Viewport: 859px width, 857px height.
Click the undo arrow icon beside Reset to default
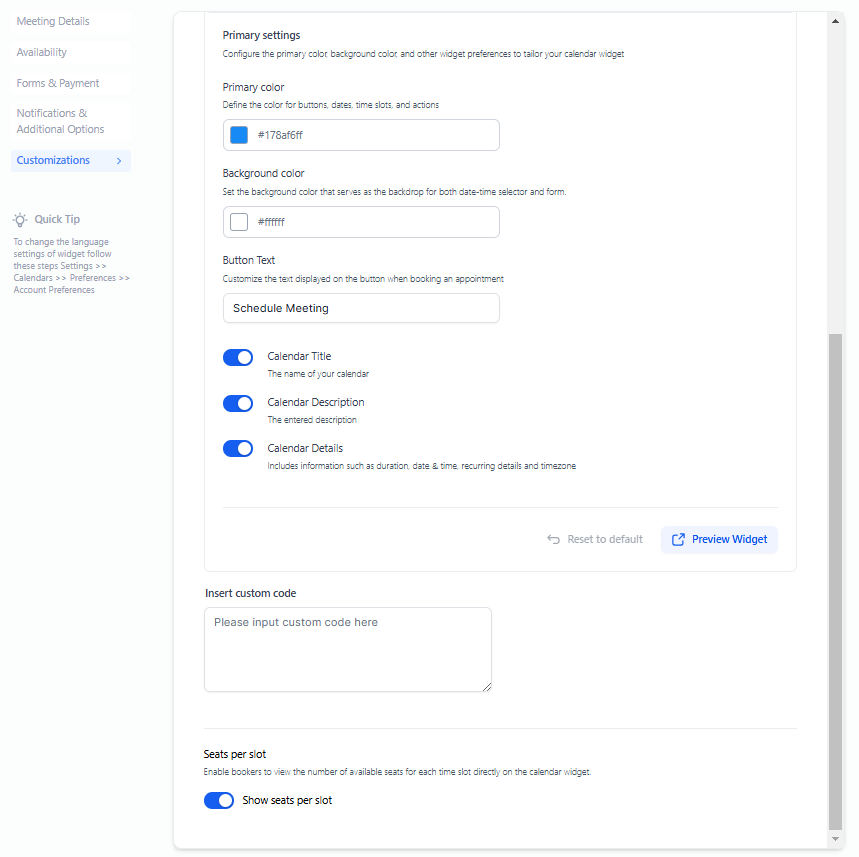[x=553, y=539]
